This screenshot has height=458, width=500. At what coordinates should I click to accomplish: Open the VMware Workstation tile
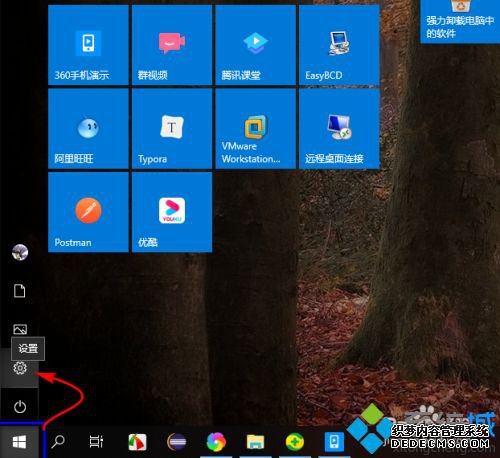pyautogui.click(x=256, y=129)
